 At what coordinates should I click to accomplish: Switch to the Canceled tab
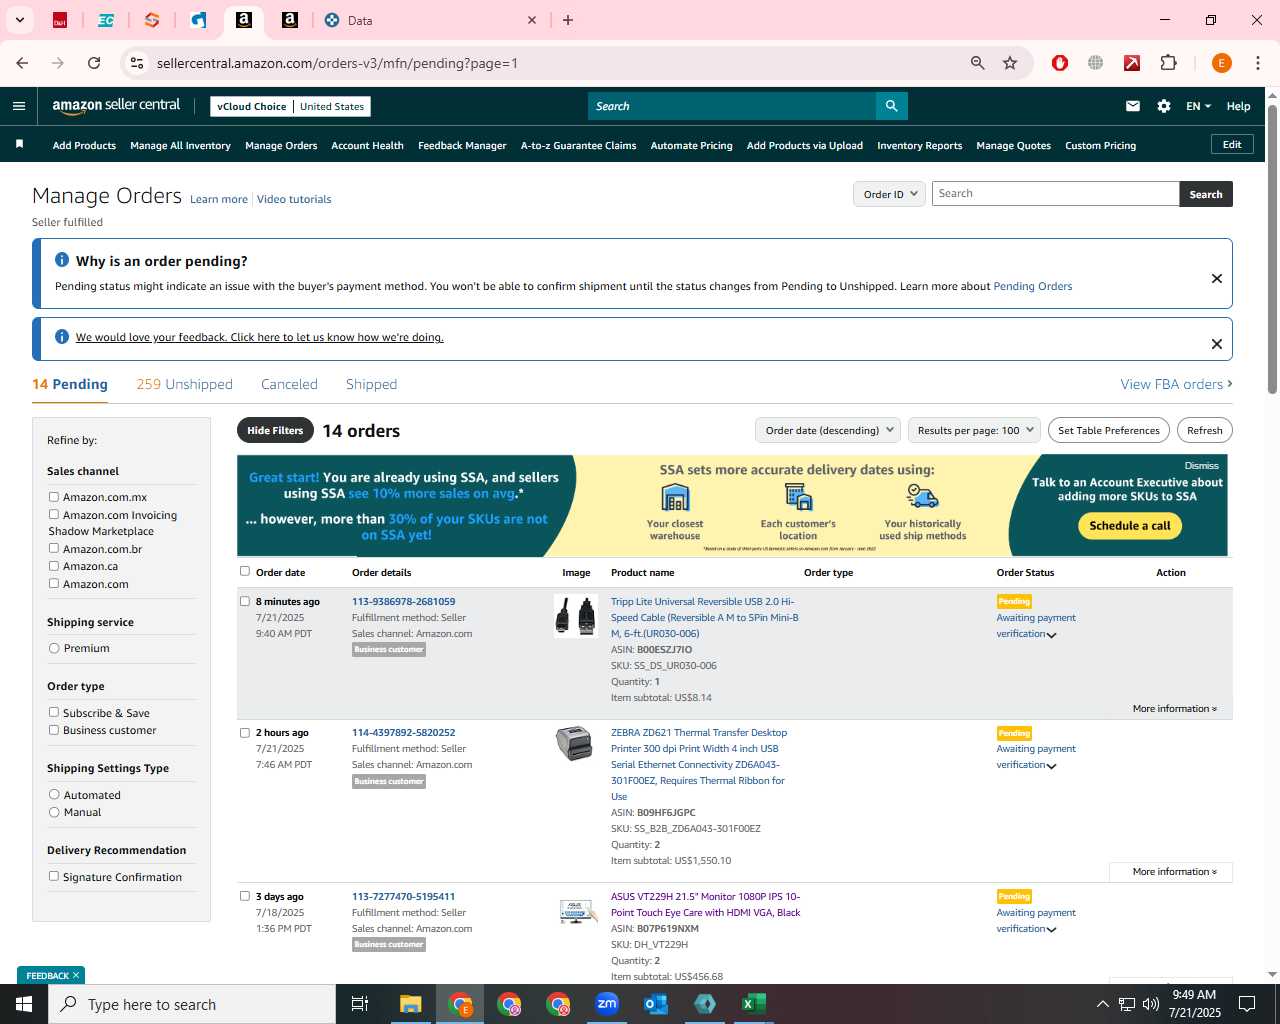[x=289, y=384]
